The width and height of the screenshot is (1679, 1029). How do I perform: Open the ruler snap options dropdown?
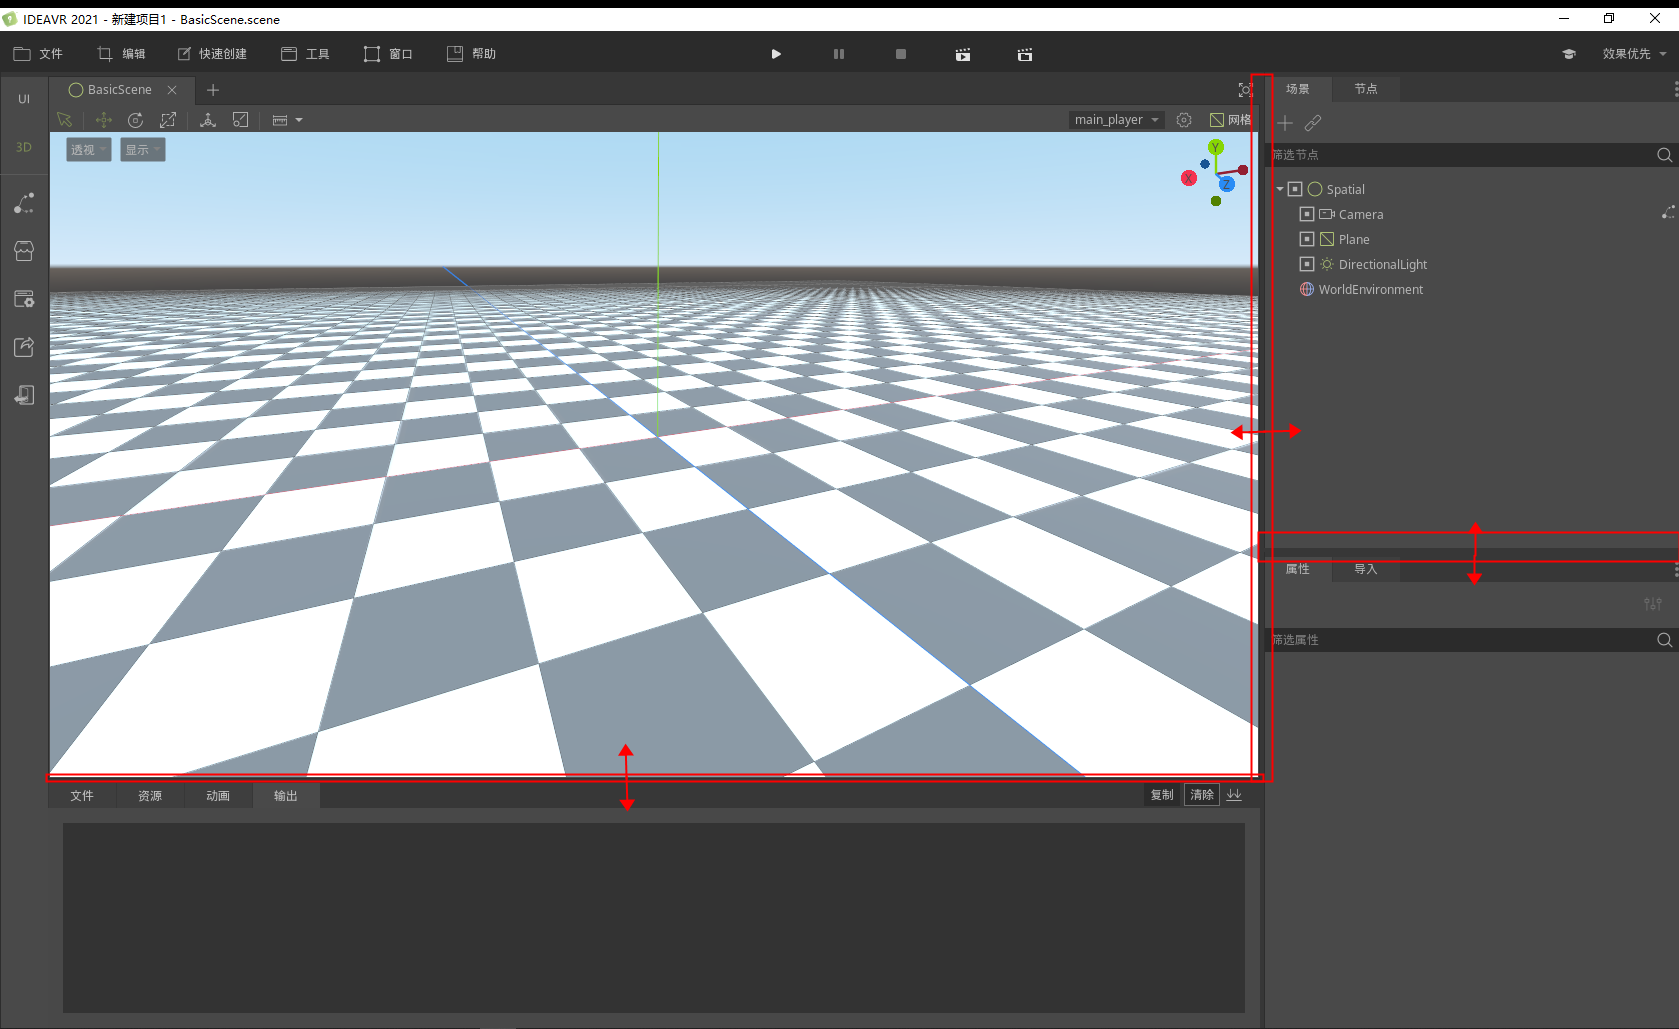pyautogui.click(x=287, y=120)
